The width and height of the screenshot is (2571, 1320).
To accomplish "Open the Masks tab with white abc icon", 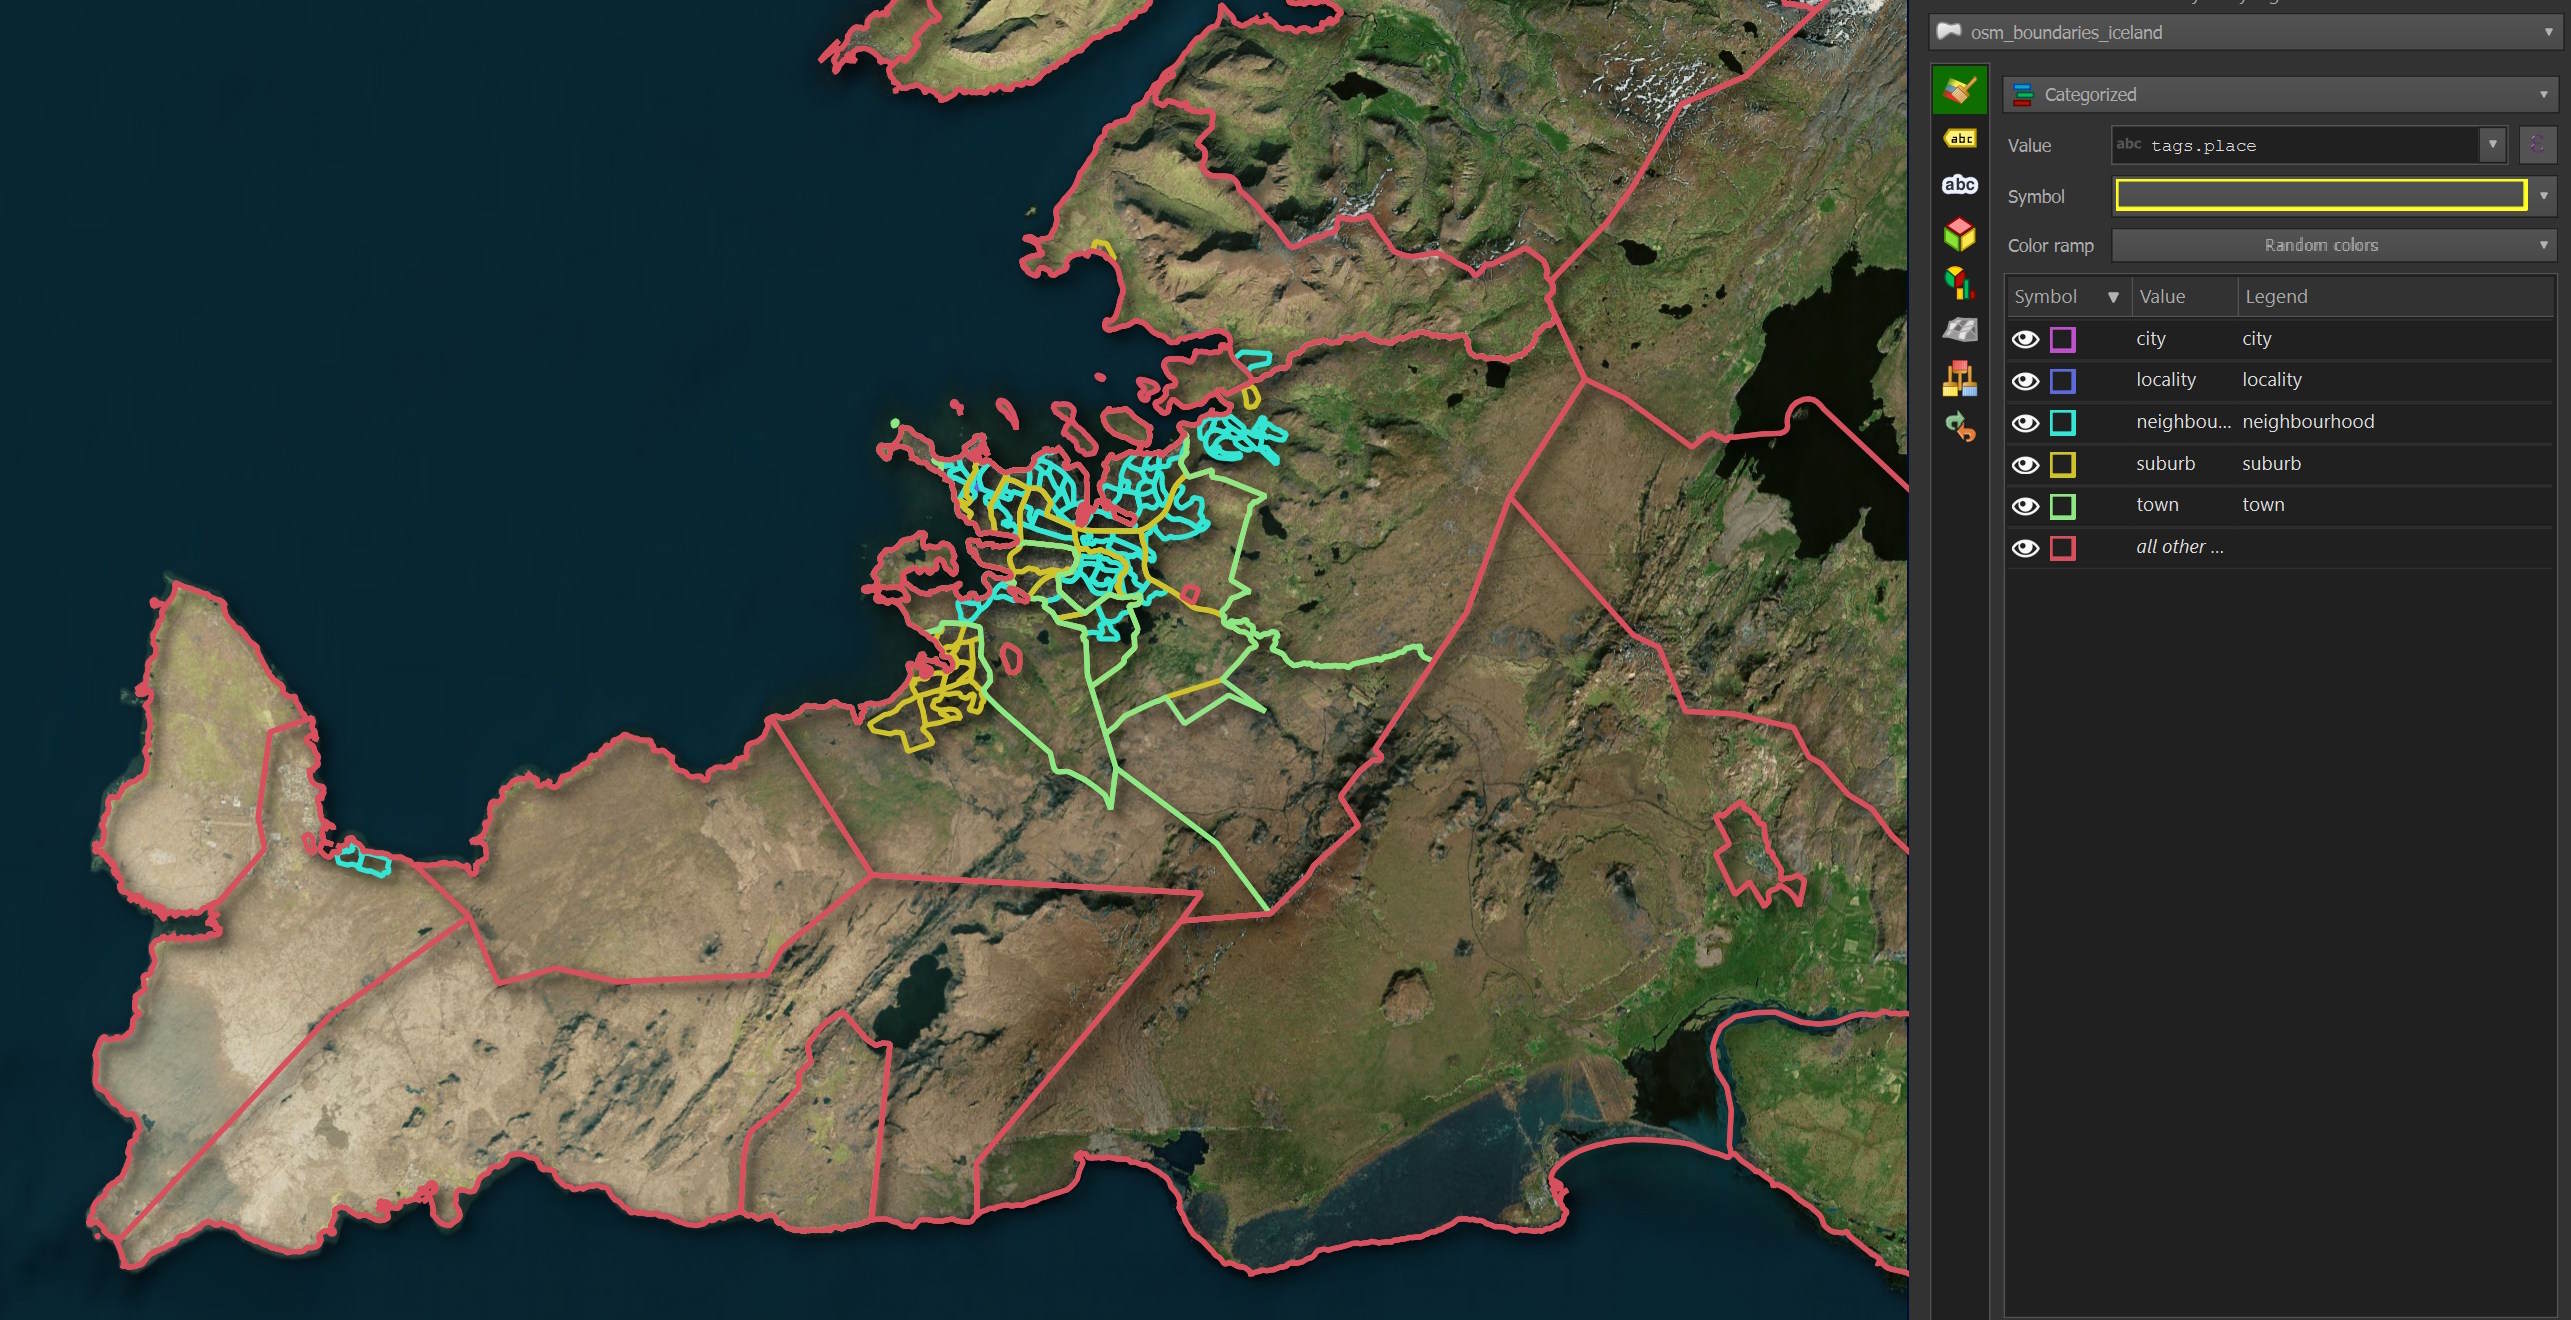I will (1959, 185).
